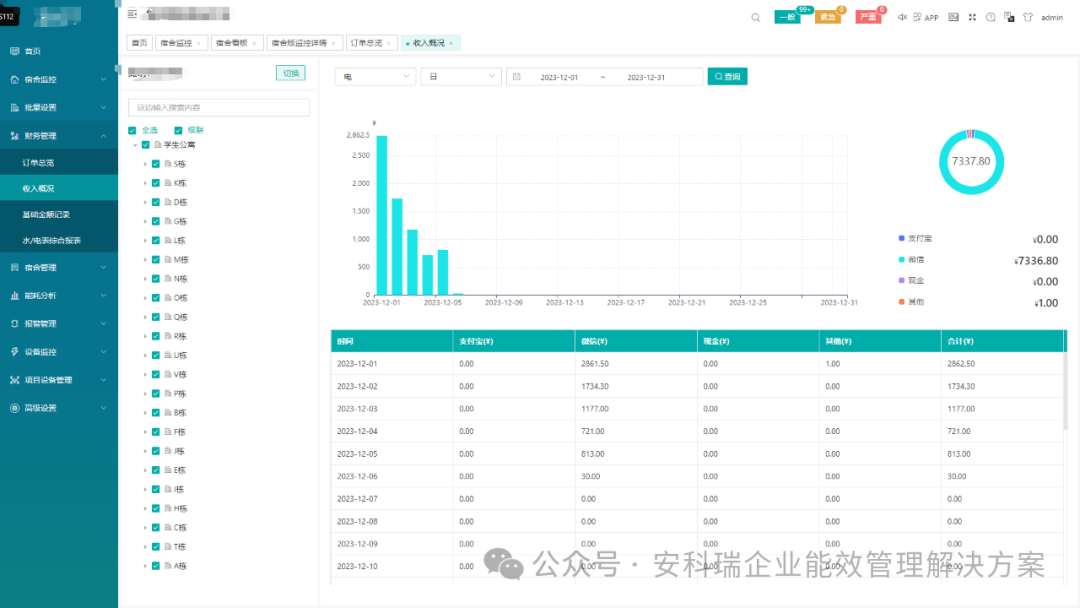Expand the N栋 tree node

(145, 279)
